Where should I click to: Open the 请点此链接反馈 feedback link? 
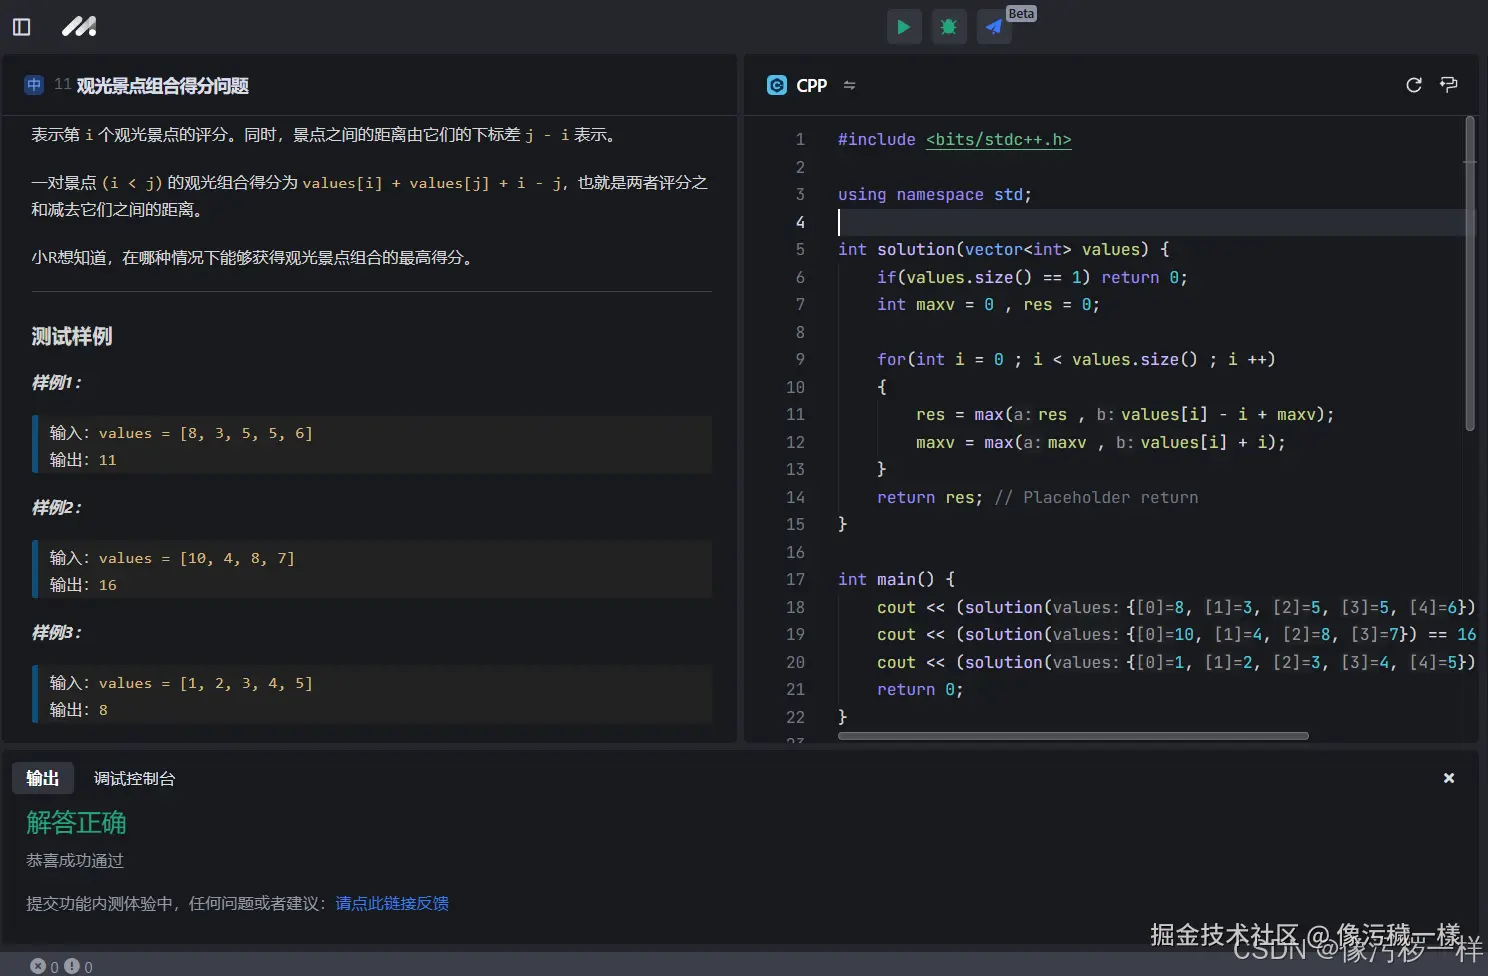coord(392,903)
